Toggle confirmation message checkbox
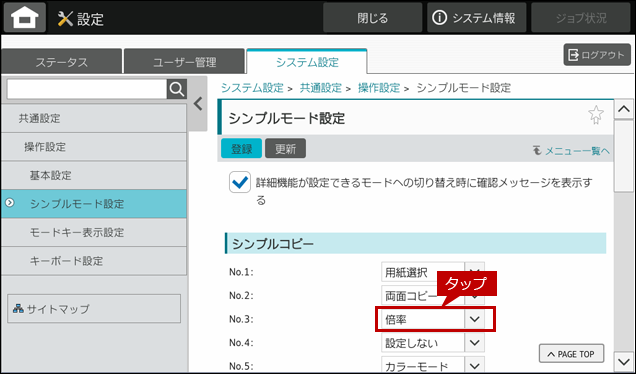636x374 pixels. pyautogui.click(x=240, y=182)
